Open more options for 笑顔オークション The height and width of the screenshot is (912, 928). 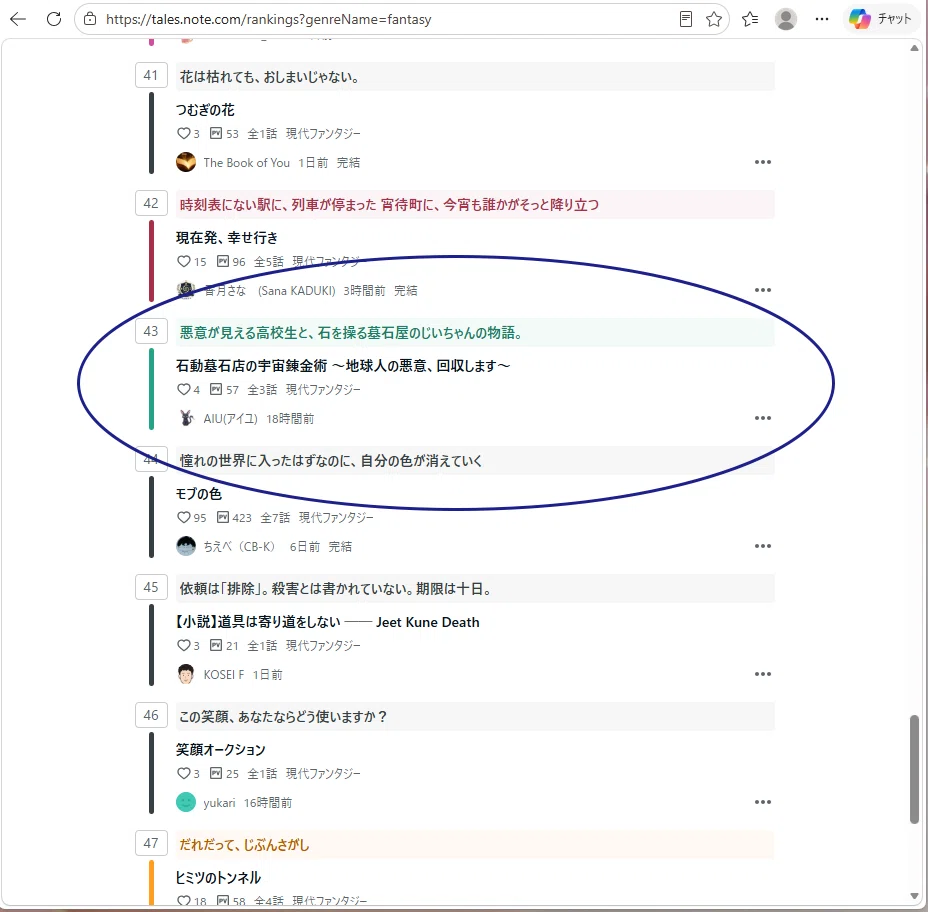[763, 802]
